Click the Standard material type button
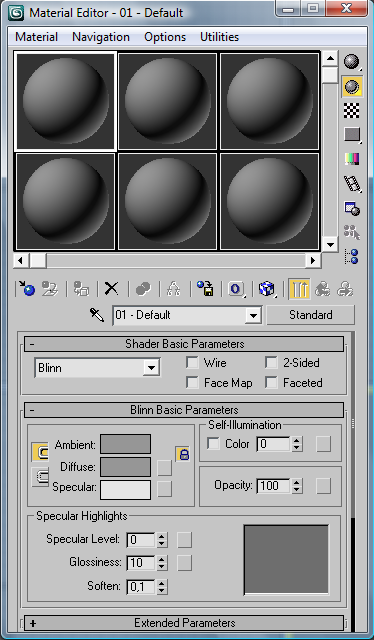 tap(310, 315)
